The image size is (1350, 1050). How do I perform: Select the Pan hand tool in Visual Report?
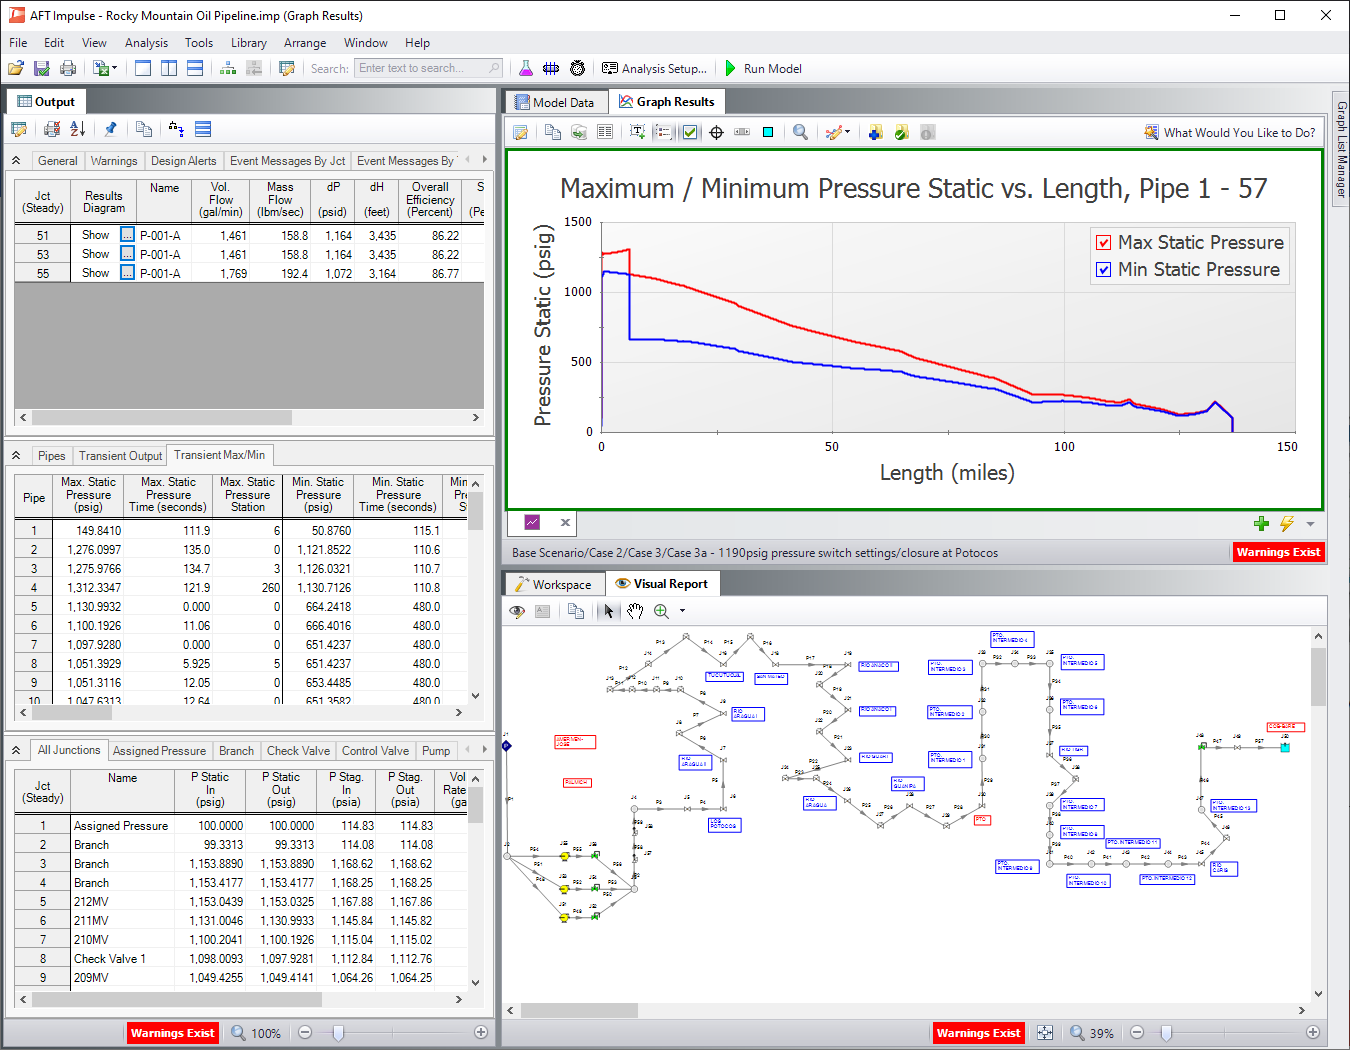point(635,611)
